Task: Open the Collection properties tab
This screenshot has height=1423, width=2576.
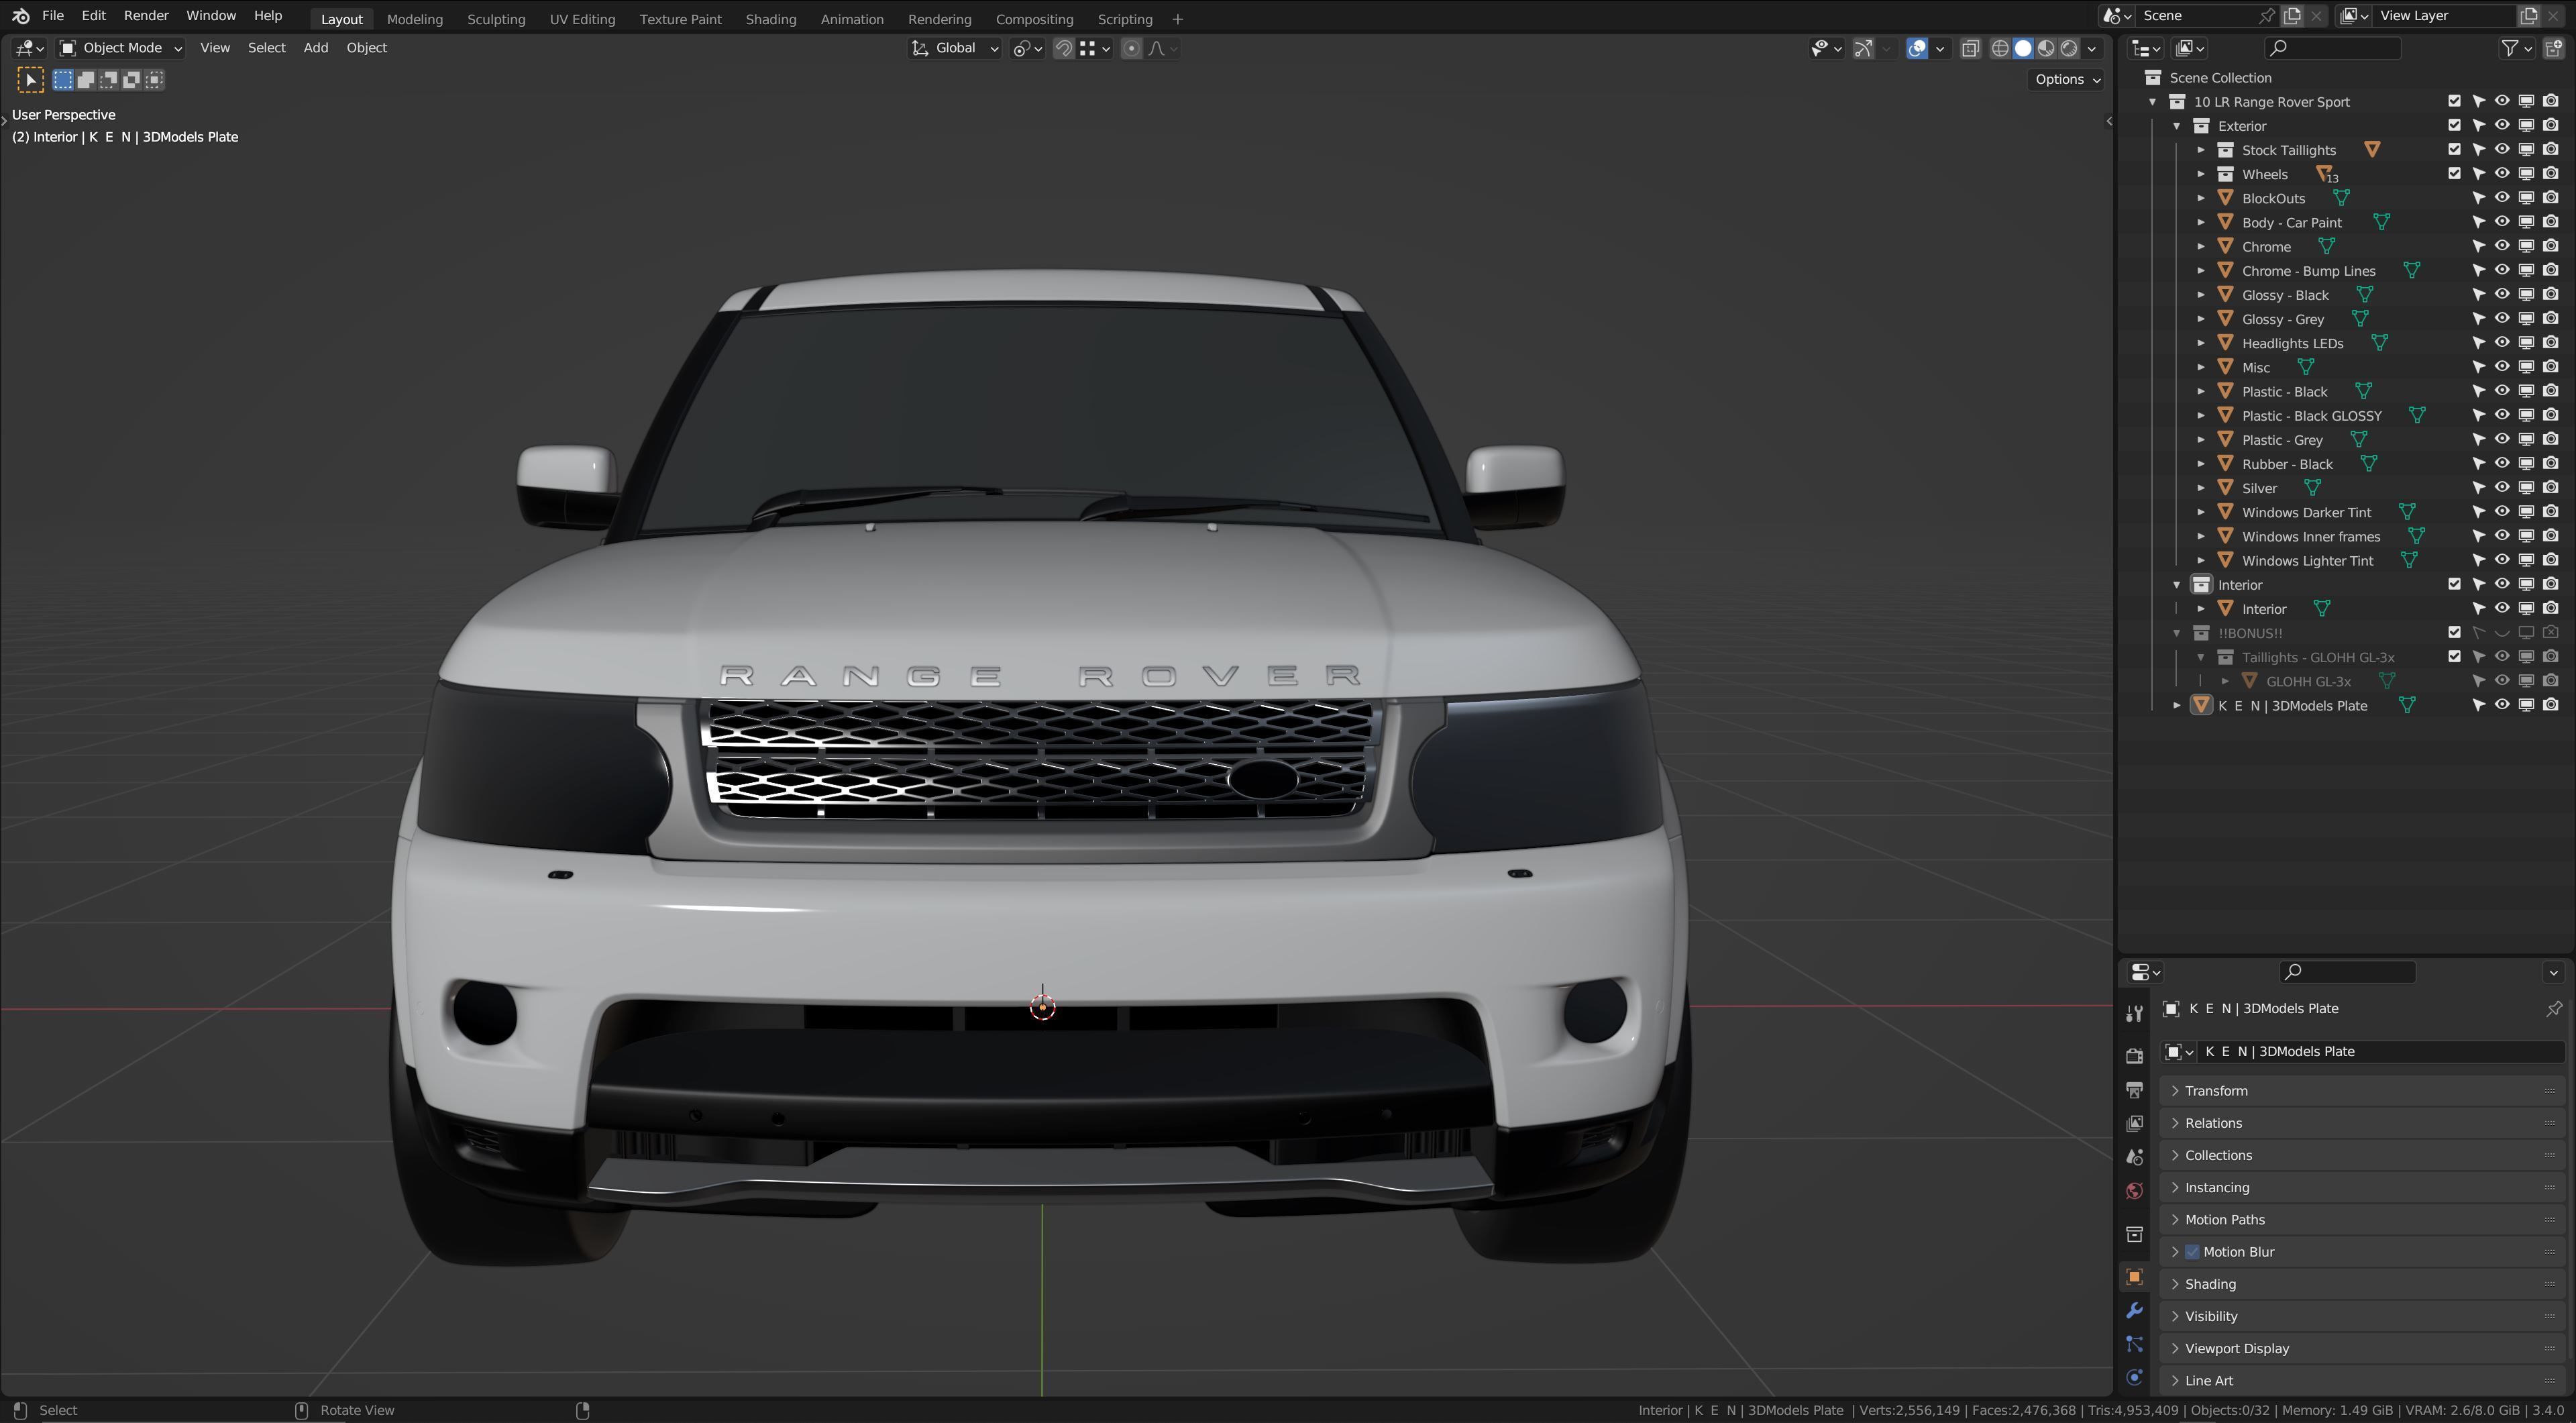Action: (x=2134, y=1234)
